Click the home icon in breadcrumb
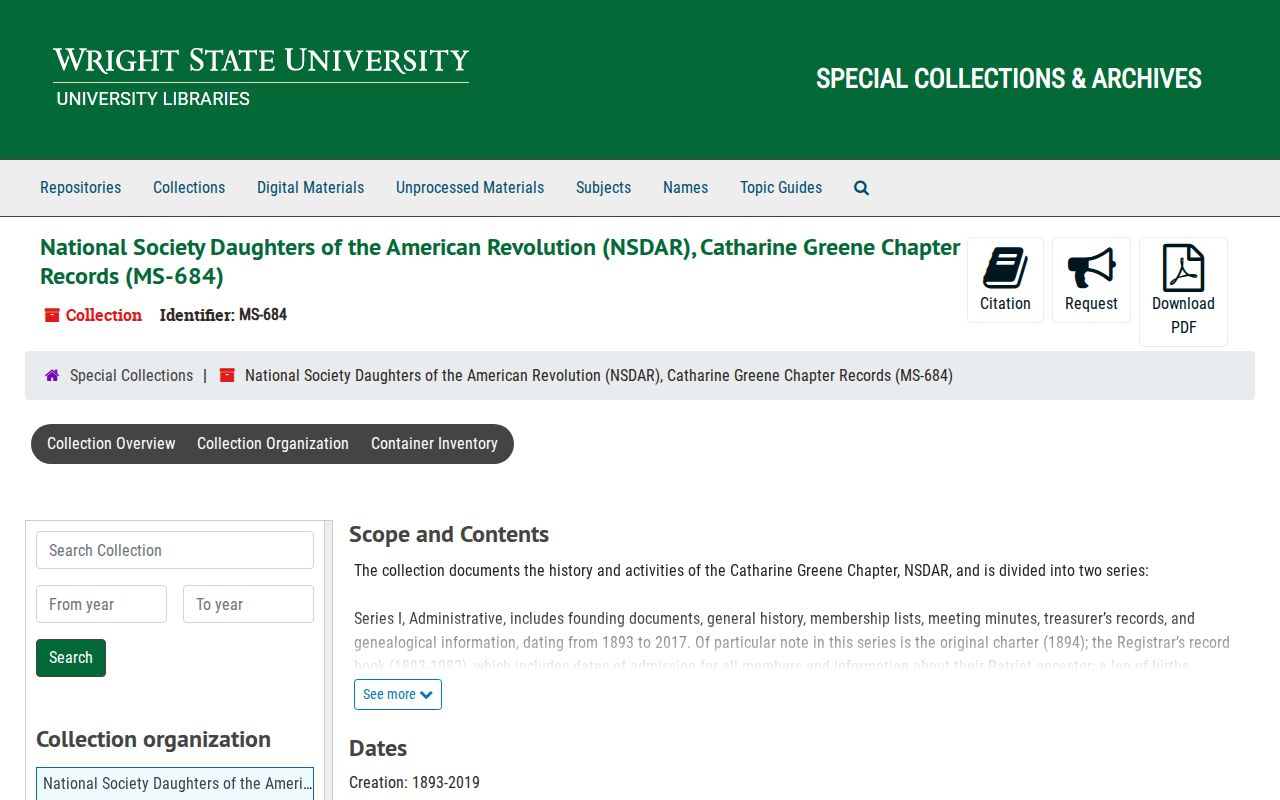Viewport: 1280px width, 800px height. [x=52, y=376]
